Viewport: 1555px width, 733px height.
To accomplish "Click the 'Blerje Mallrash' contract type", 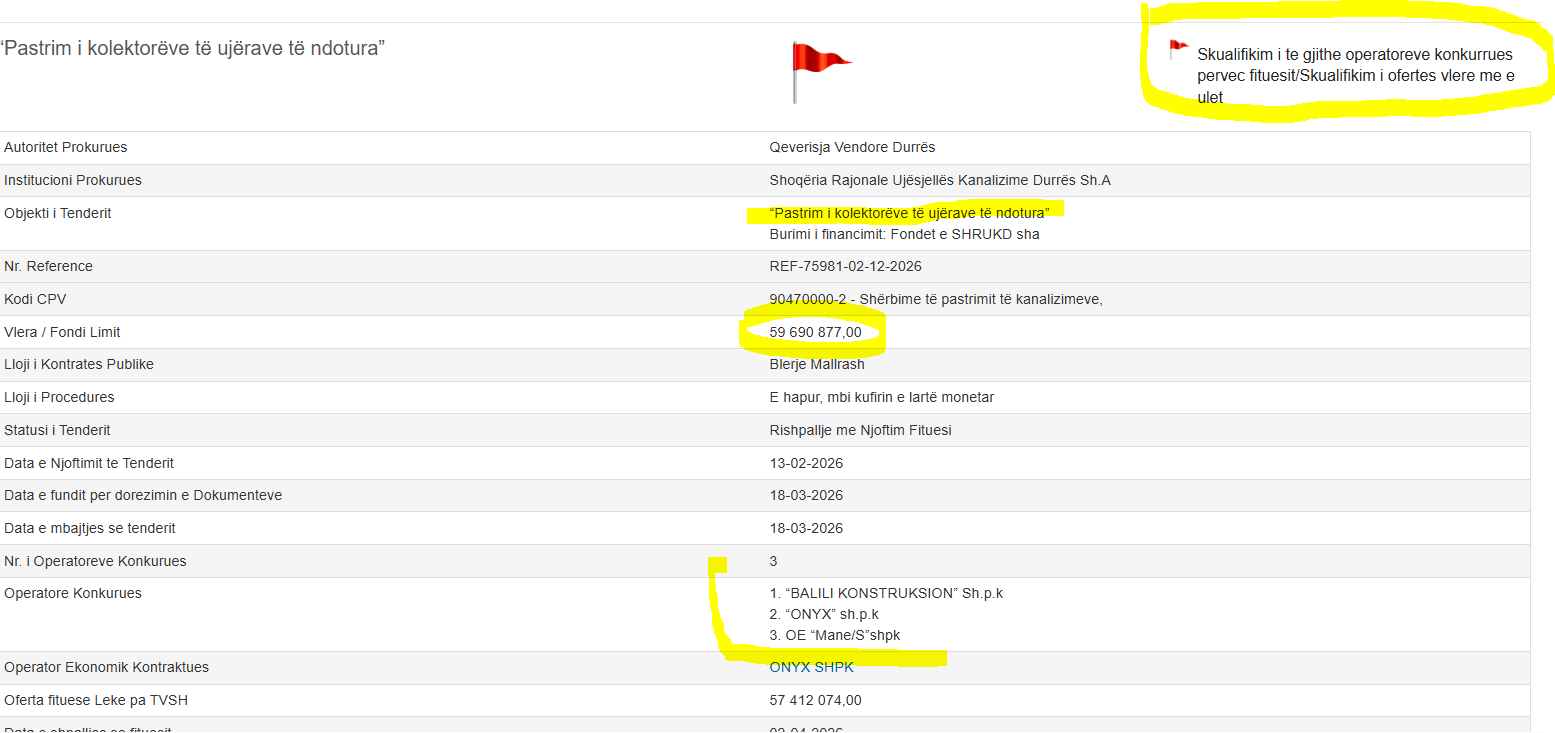I will coord(817,364).
